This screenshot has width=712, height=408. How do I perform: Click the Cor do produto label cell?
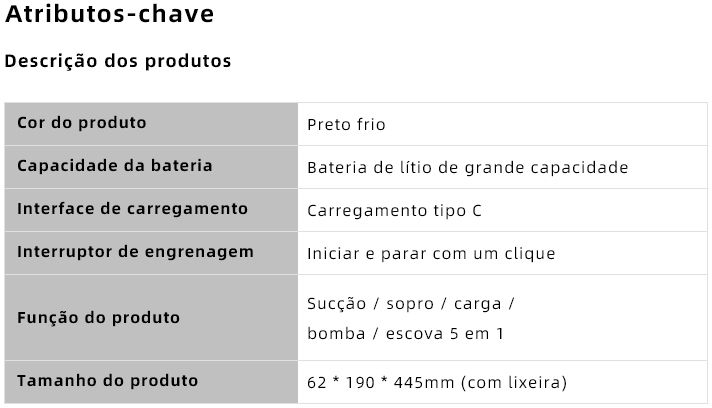[151, 124]
